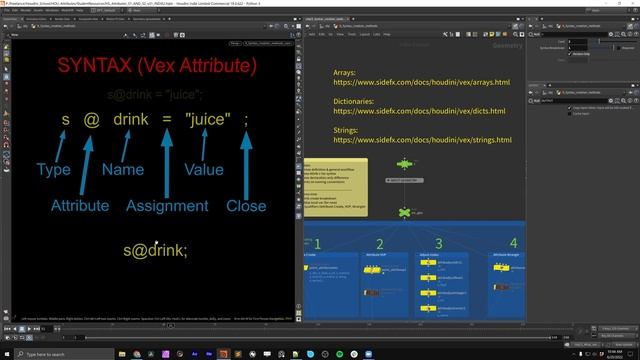This screenshot has height=360, width=640.
Task: Click the network box toolbar icon in network editor
Action: coord(498,35)
